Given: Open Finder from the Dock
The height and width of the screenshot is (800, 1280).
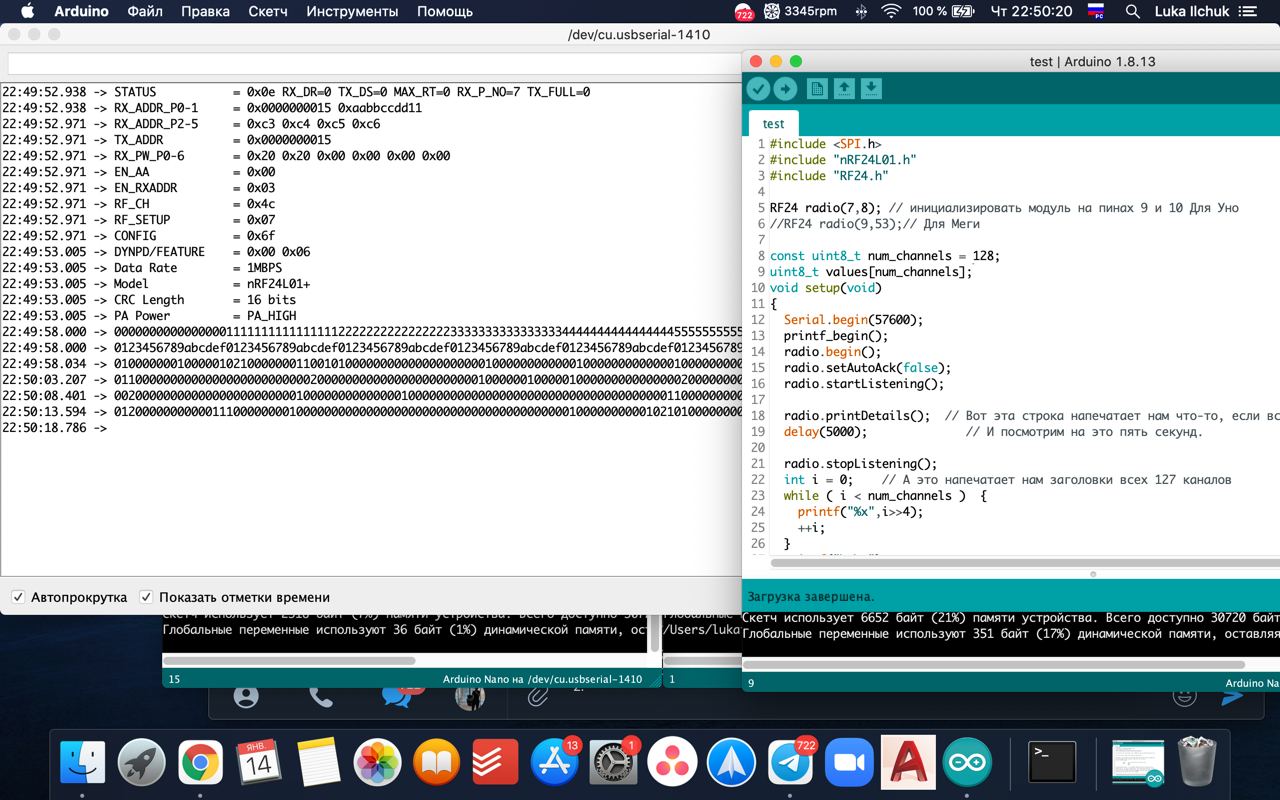Looking at the screenshot, I should 82,762.
